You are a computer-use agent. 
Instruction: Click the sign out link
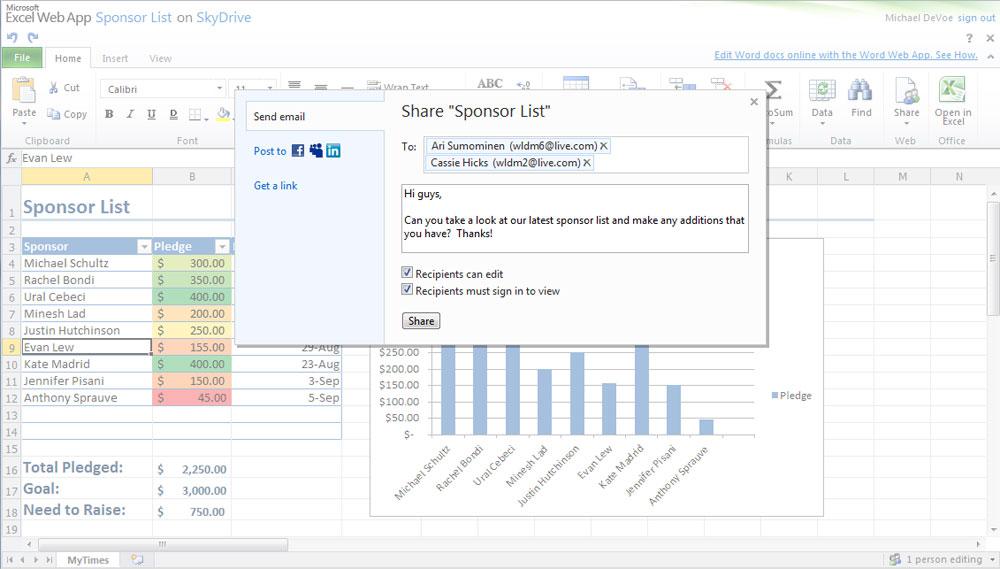pos(976,18)
